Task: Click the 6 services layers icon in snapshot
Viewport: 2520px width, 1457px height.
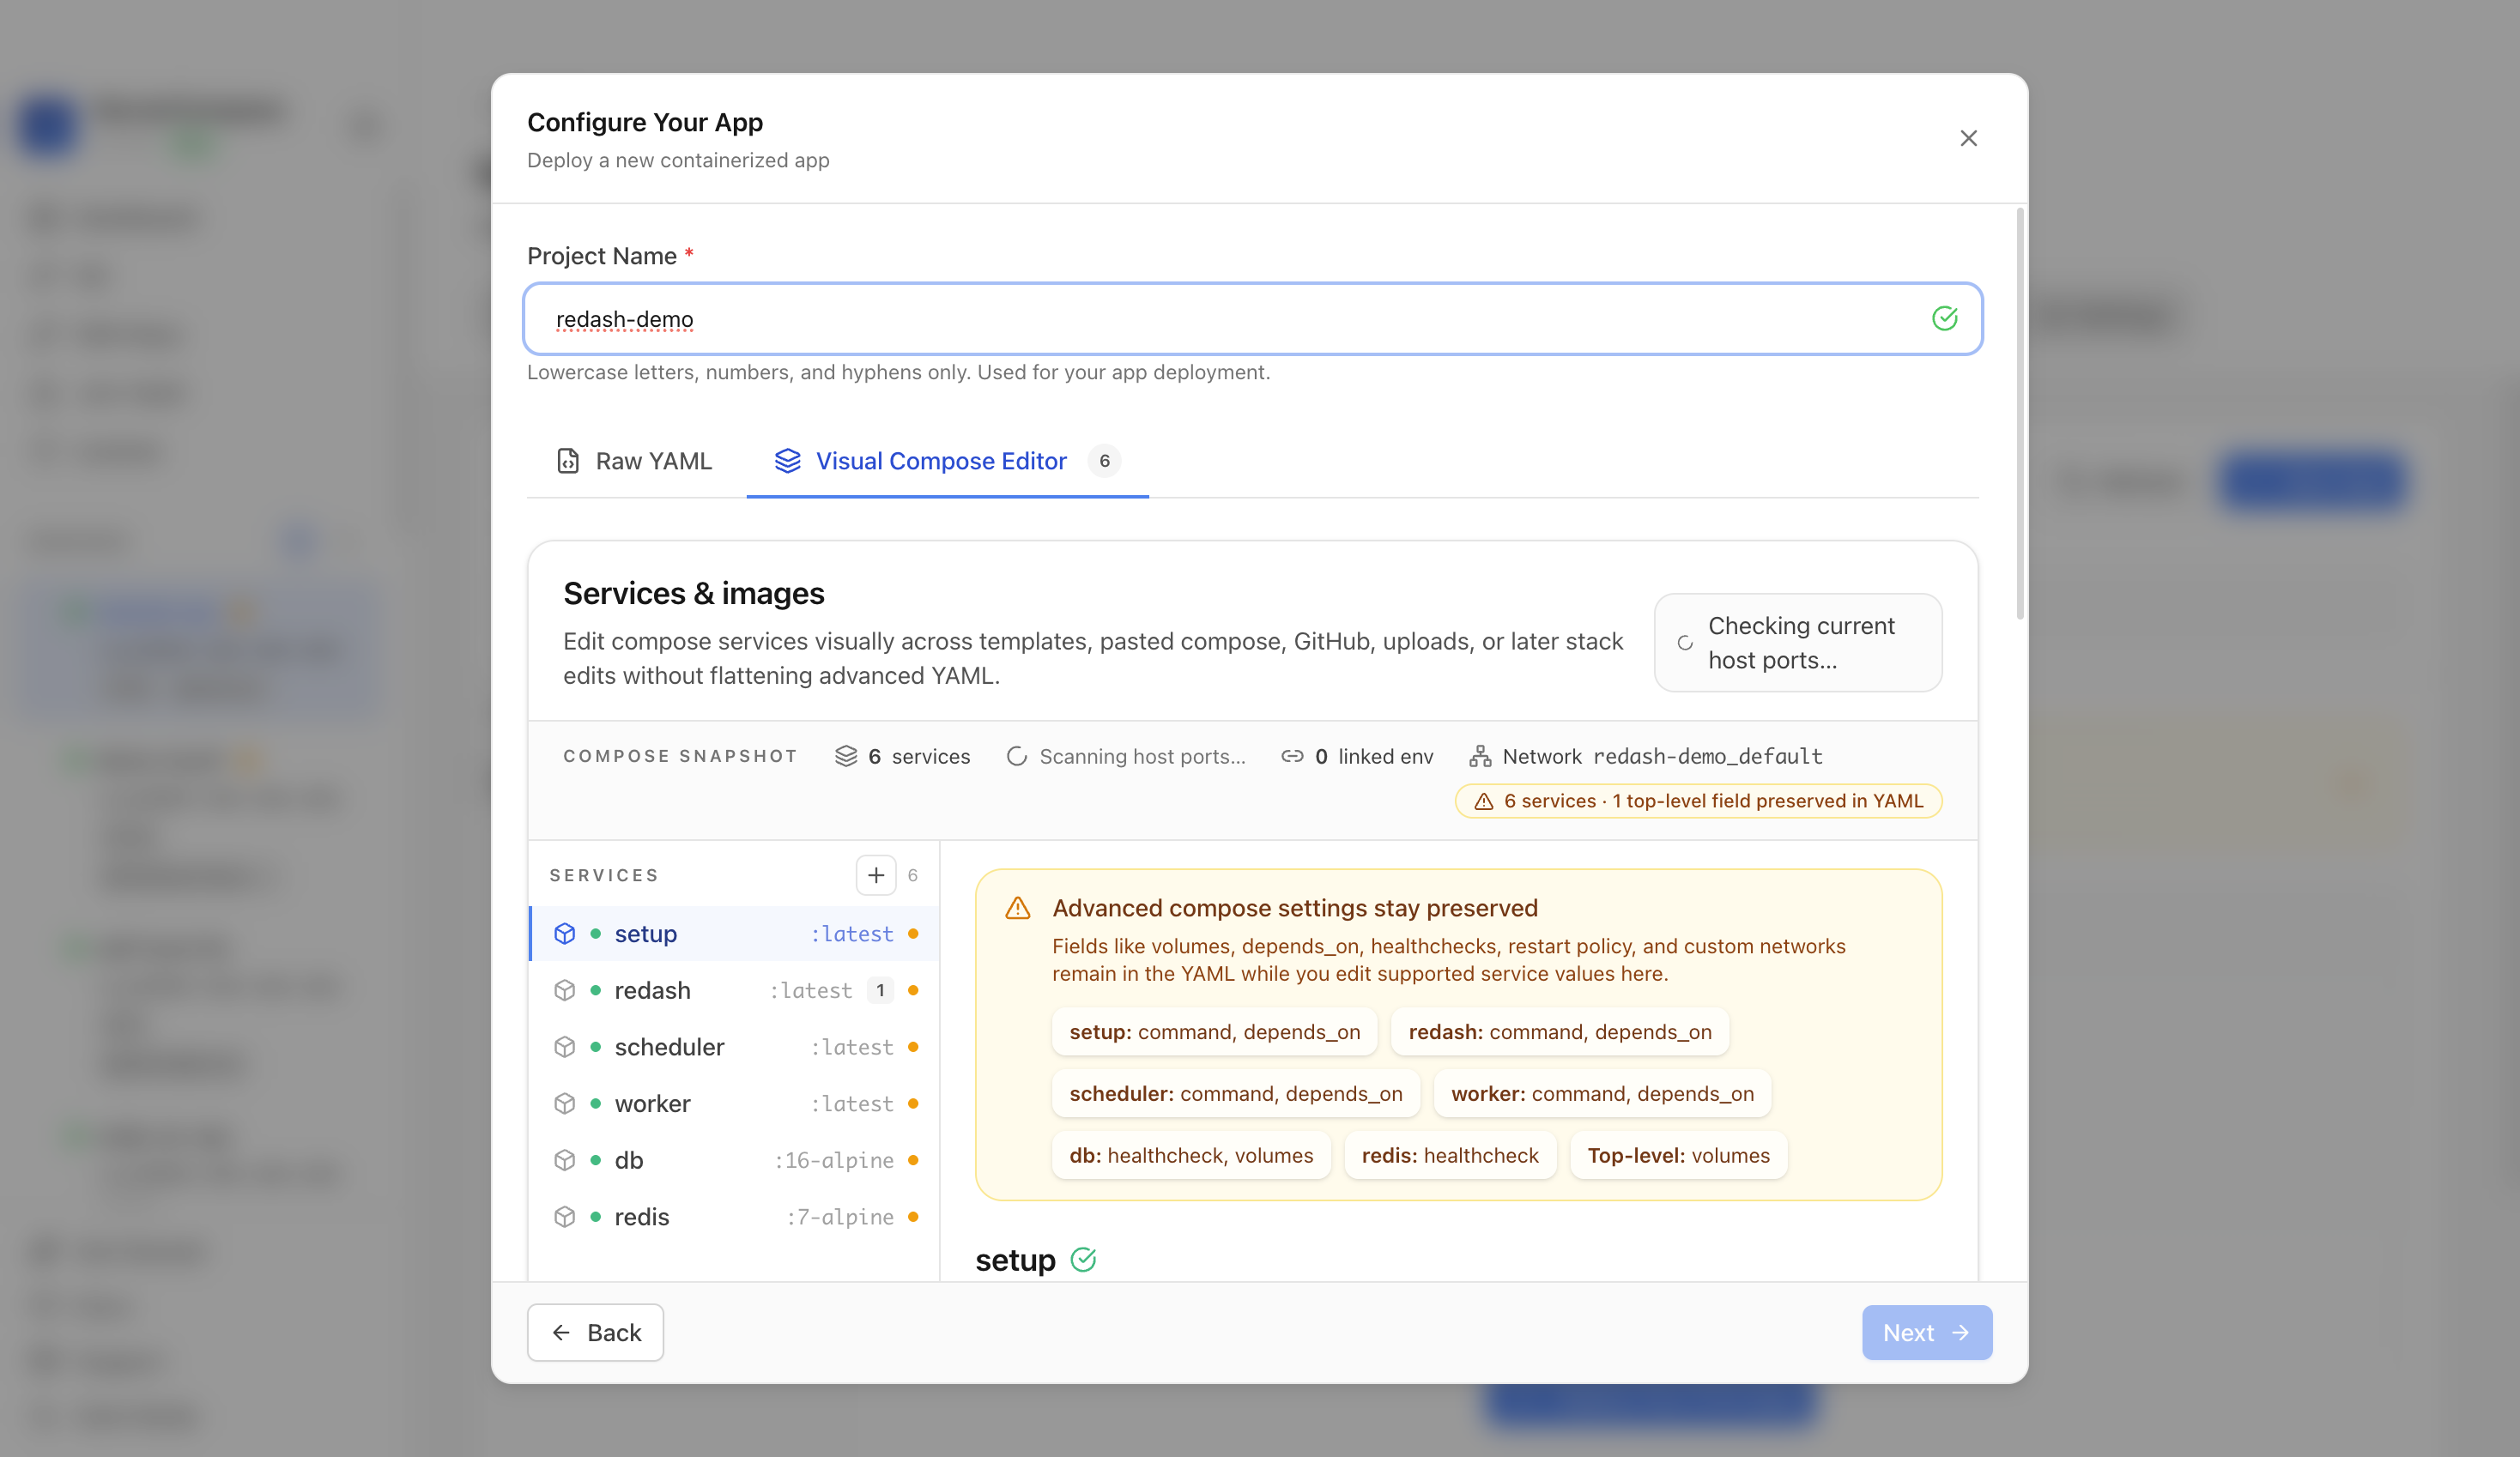Action: pos(846,756)
